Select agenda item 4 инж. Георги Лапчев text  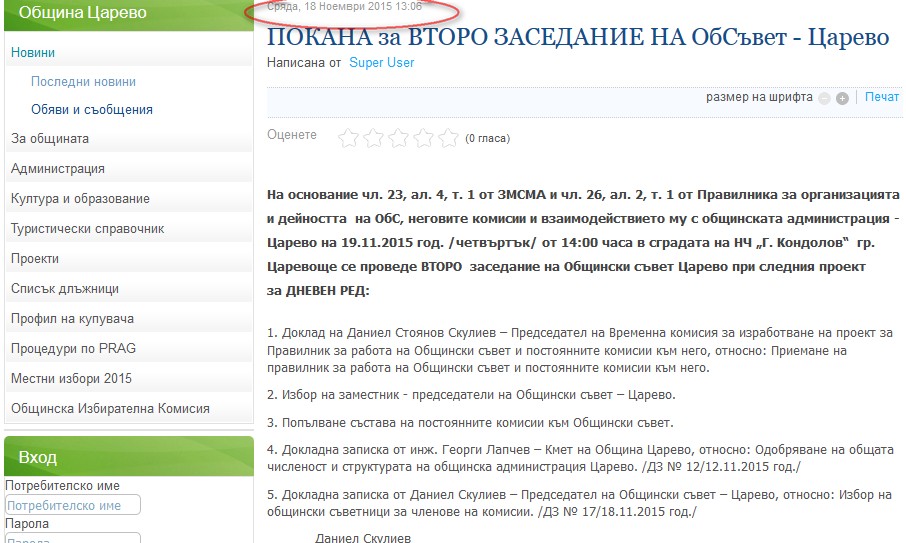point(580,458)
